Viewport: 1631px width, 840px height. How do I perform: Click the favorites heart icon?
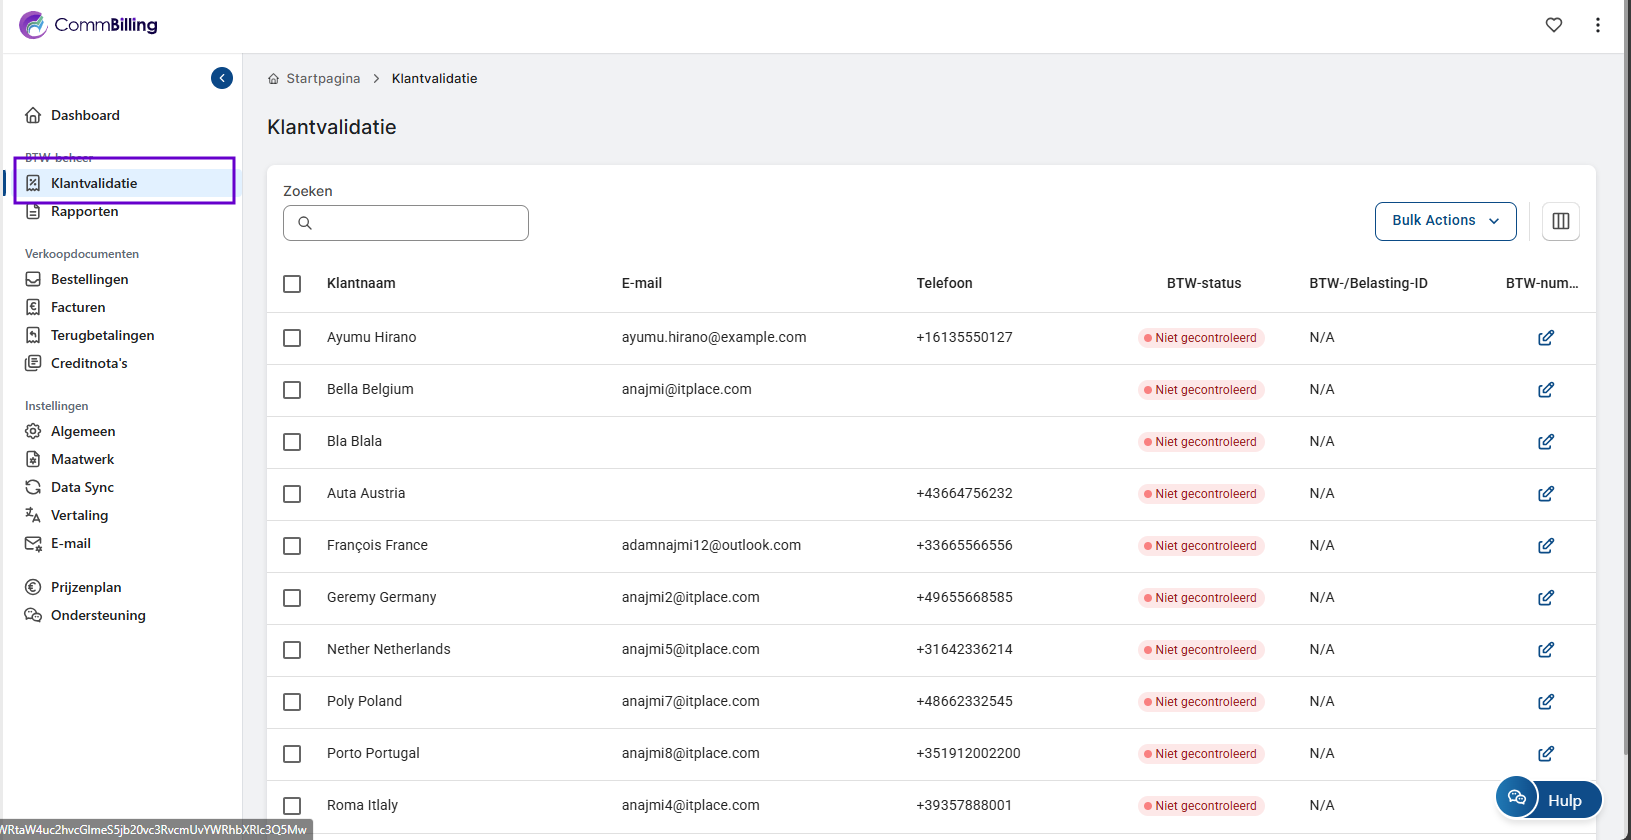[x=1553, y=25]
